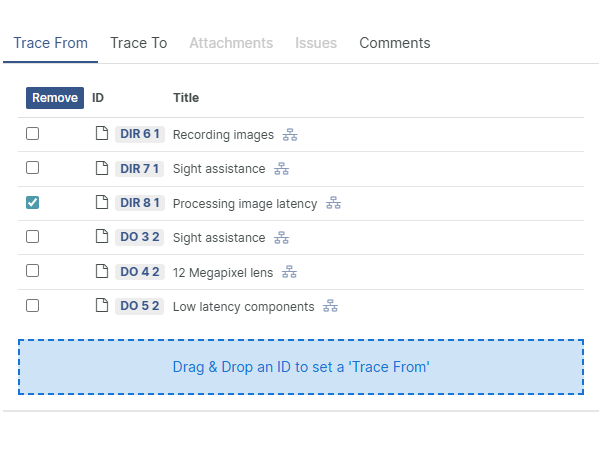Open the hierarchy icon for Processing image latency

334,203
